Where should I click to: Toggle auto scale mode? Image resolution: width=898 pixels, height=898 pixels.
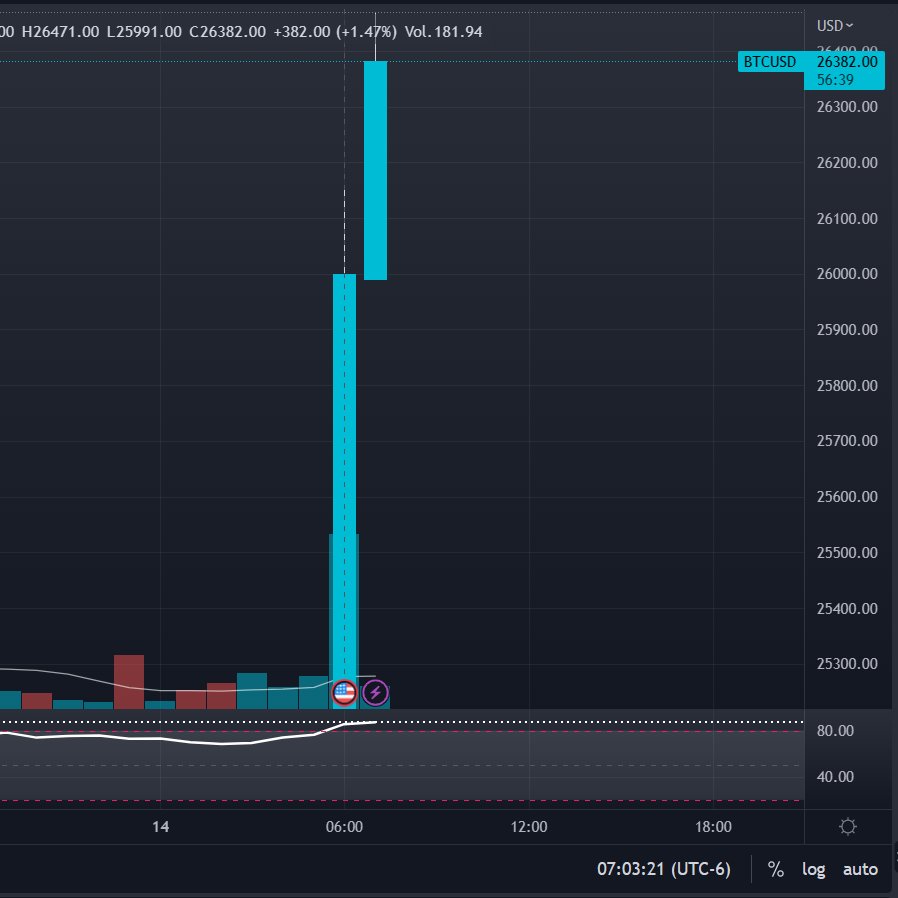[860, 869]
